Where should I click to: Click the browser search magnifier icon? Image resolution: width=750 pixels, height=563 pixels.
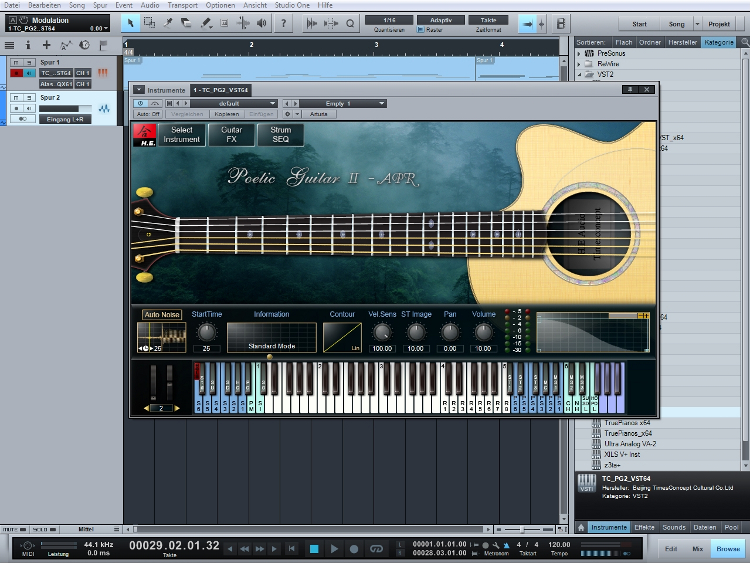[744, 42]
